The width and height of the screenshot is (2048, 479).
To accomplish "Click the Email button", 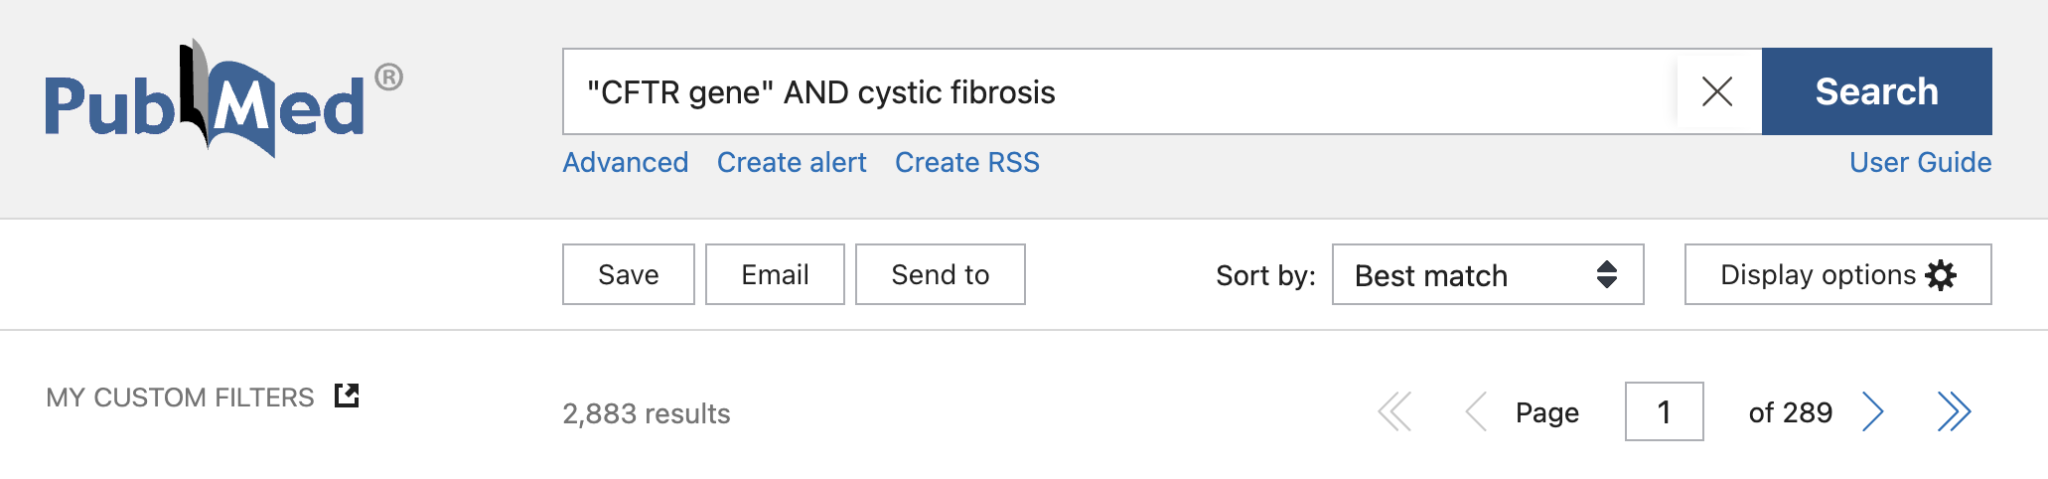I will tap(774, 275).
